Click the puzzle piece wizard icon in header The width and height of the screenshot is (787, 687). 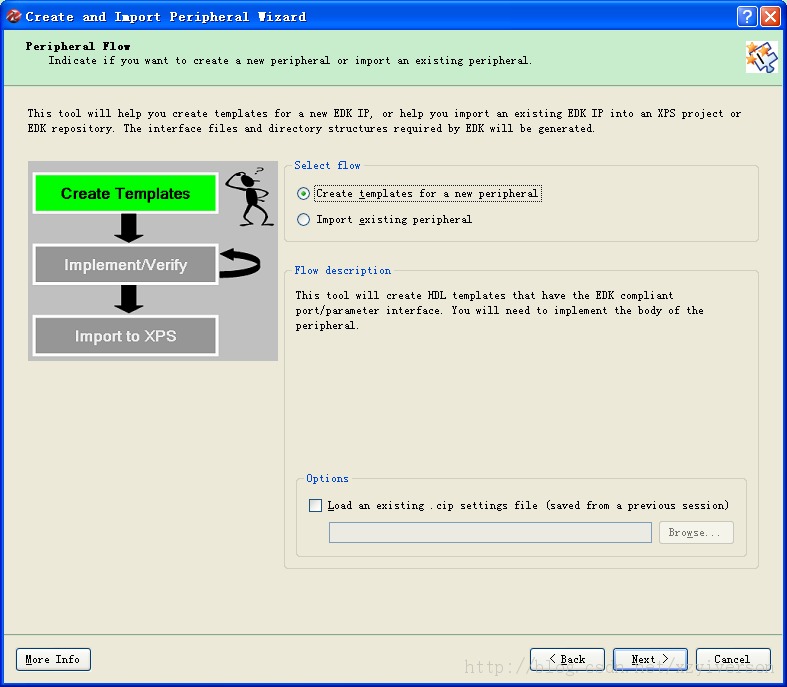[x=761, y=57]
